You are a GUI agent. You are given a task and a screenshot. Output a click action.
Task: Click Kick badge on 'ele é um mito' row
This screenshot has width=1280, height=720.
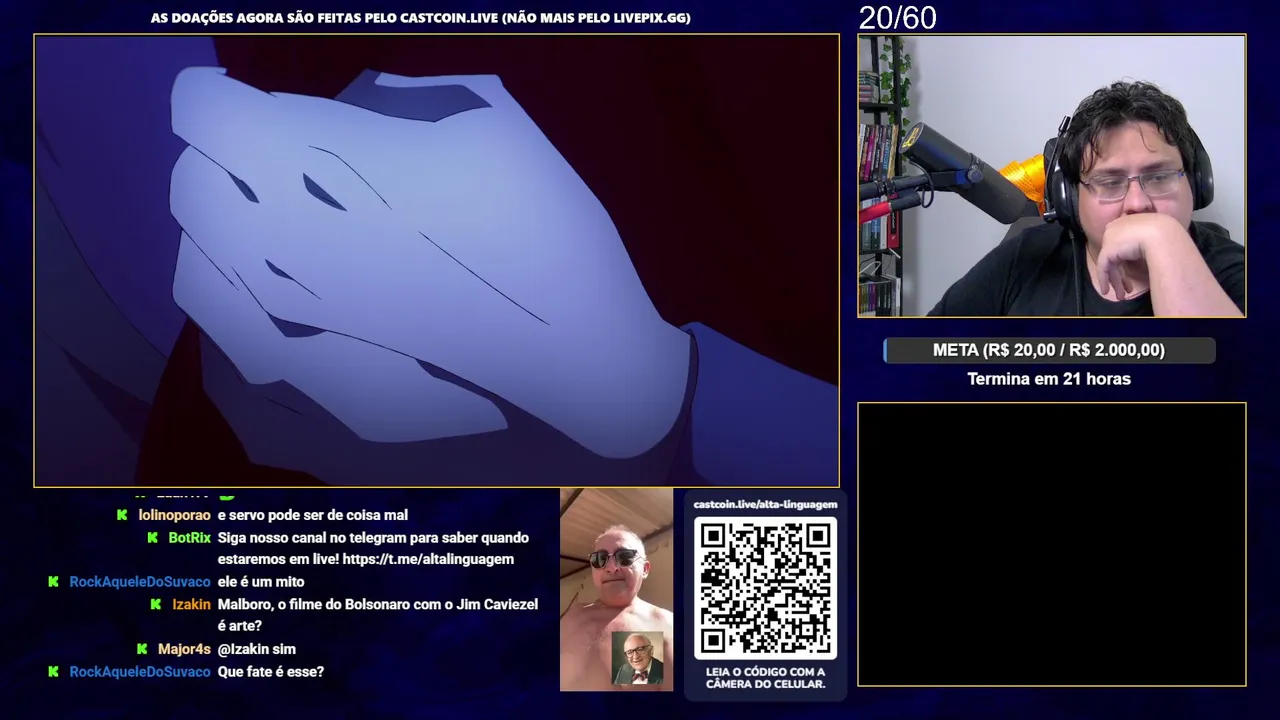[x=53, y=582]
